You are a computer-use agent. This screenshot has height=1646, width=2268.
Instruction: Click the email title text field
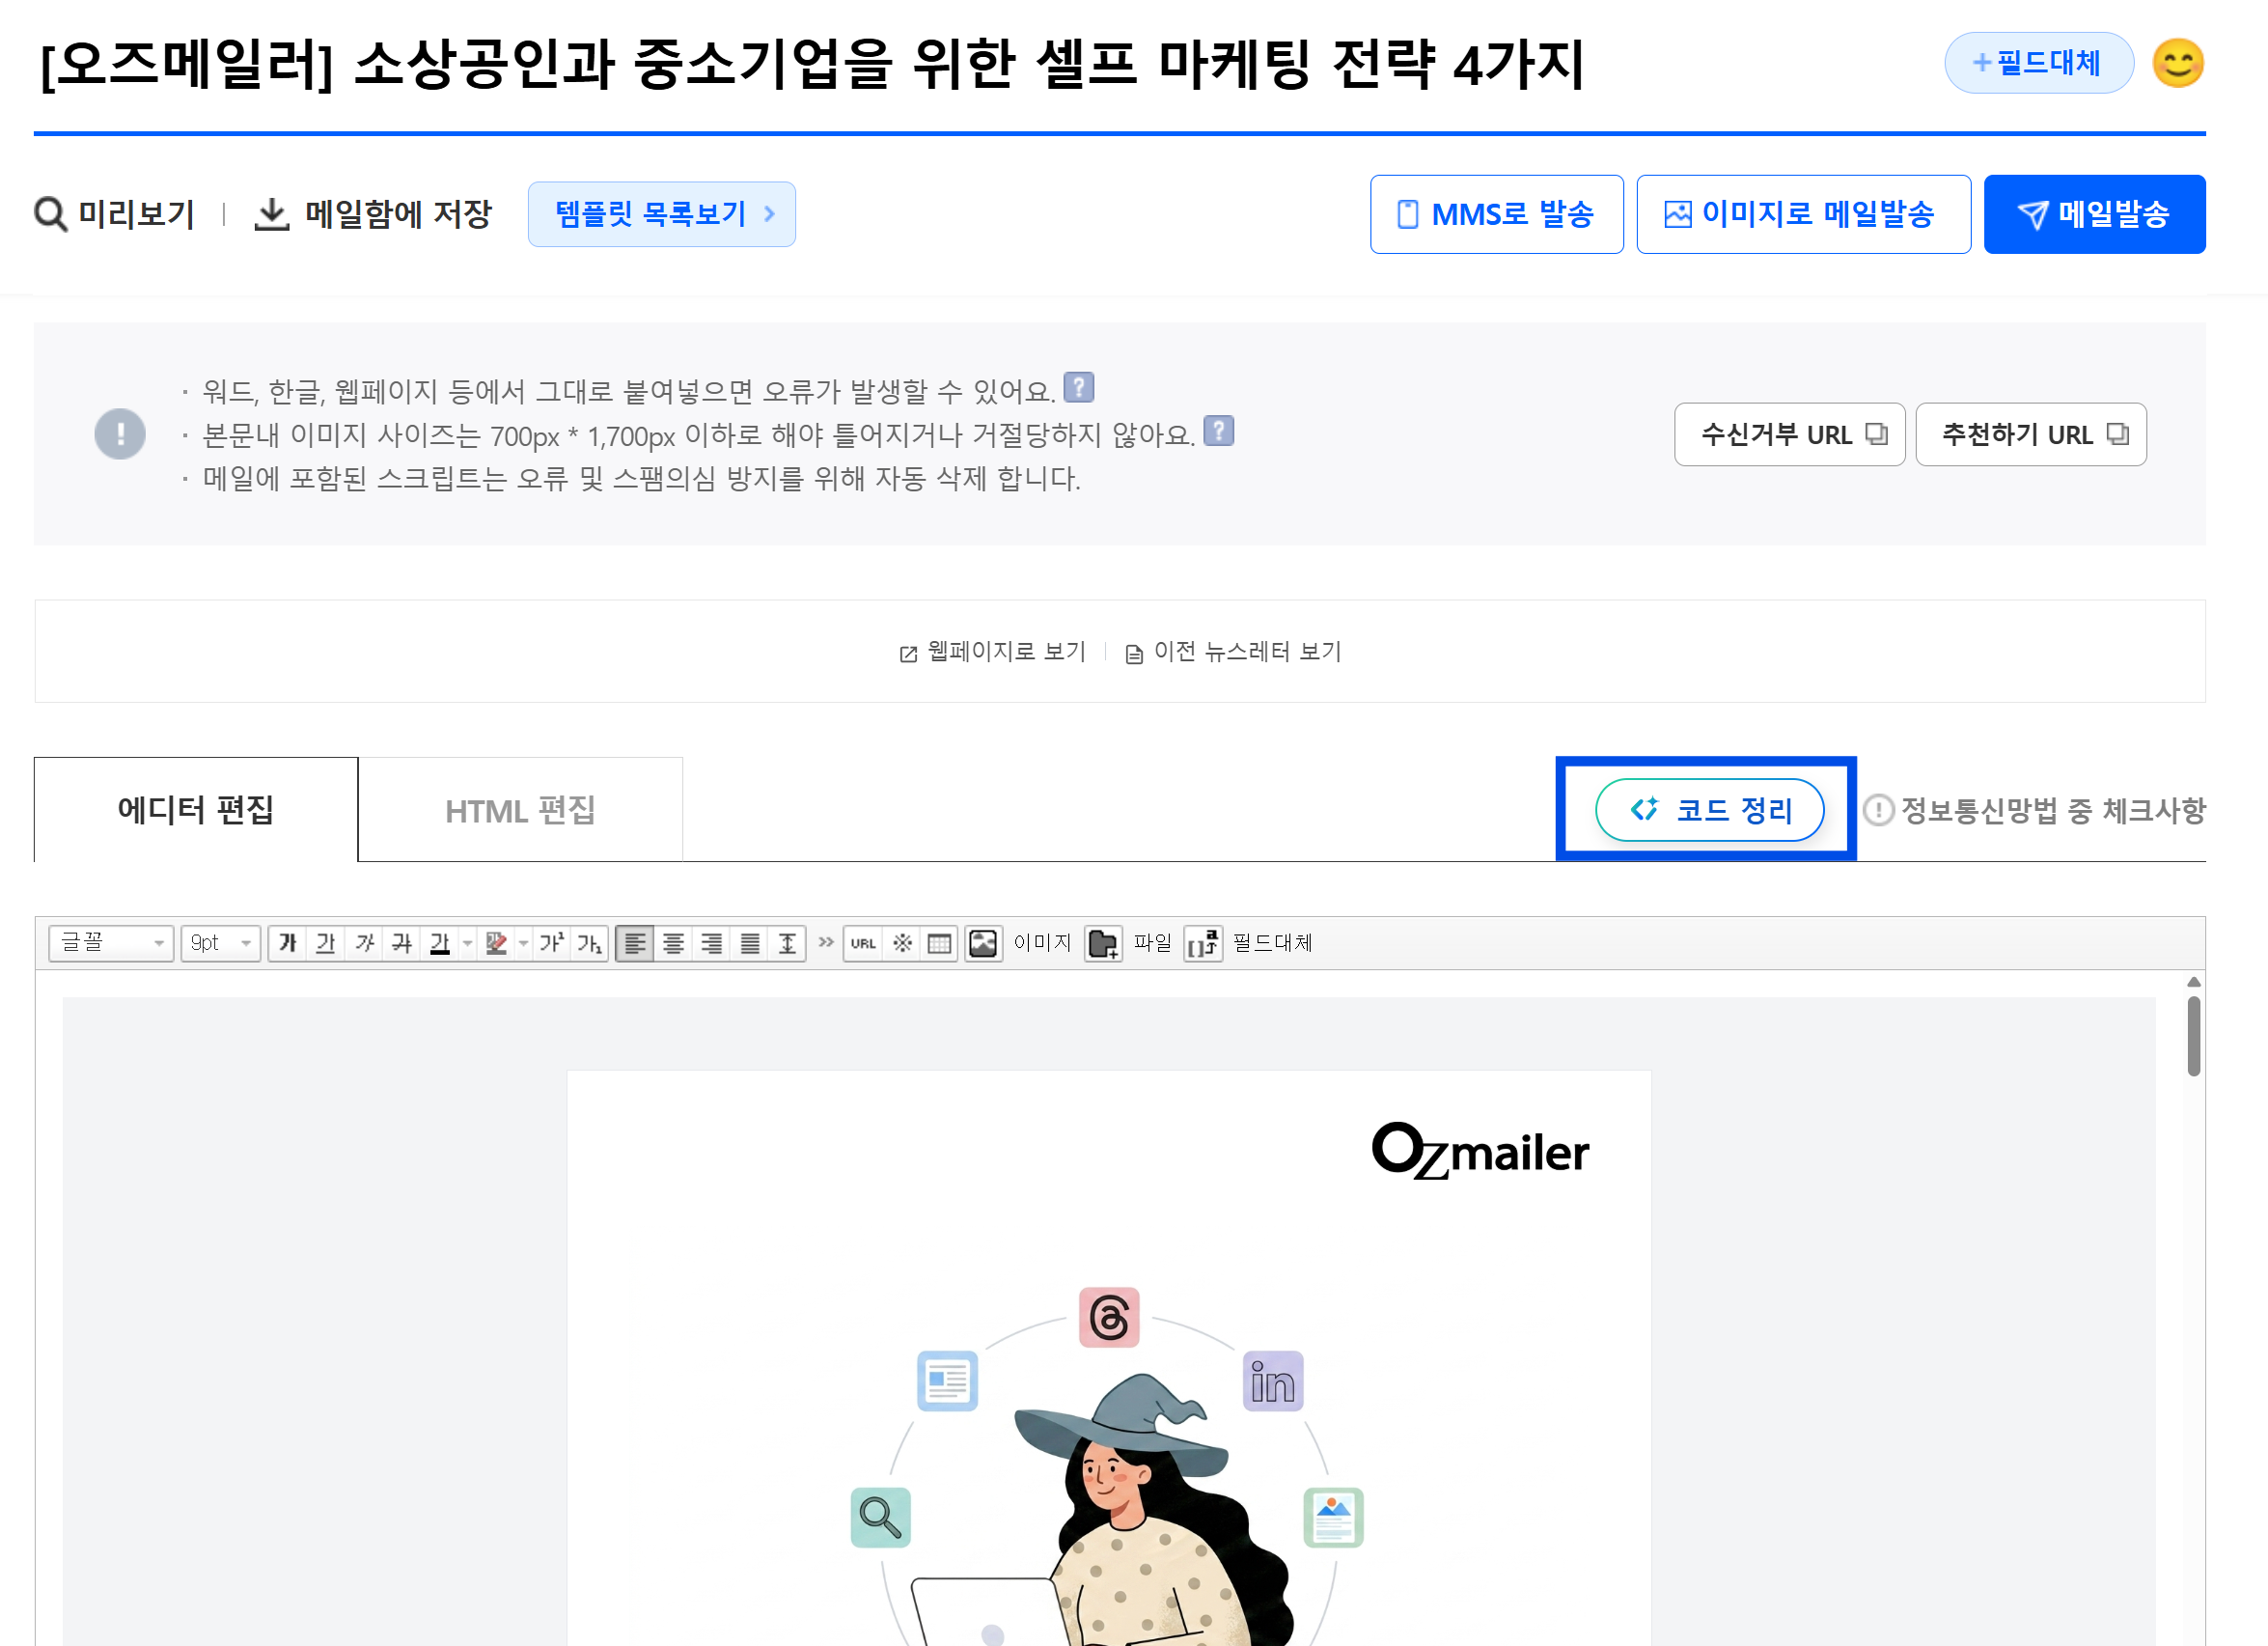[812, 63]
